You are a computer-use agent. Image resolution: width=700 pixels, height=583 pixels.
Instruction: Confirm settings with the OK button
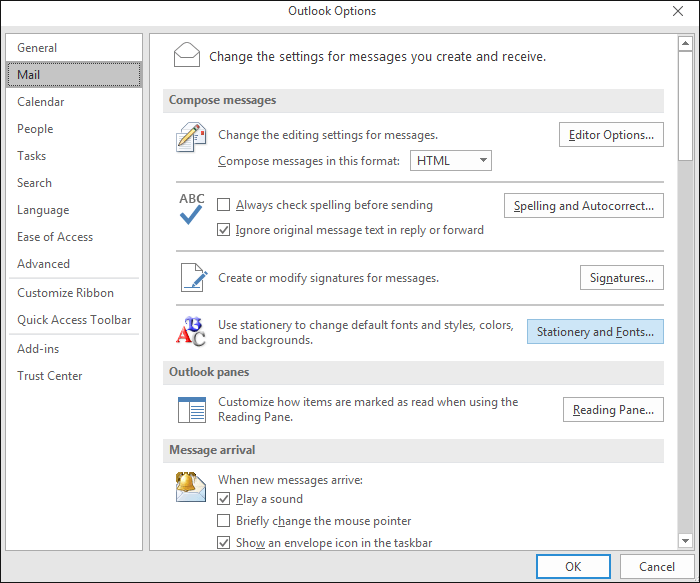tap(573, 566)
